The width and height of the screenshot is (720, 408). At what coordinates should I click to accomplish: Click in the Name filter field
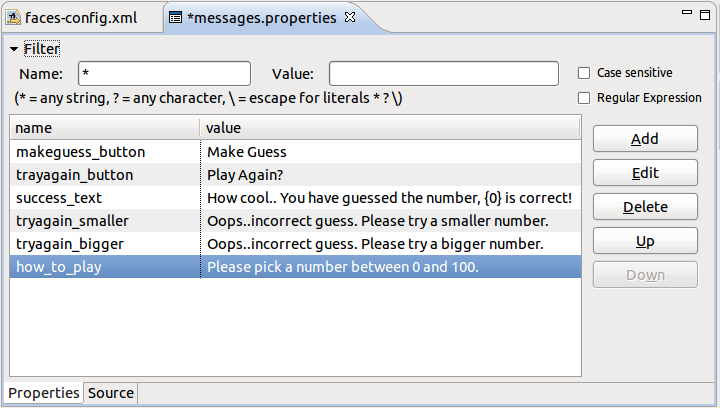164,74
